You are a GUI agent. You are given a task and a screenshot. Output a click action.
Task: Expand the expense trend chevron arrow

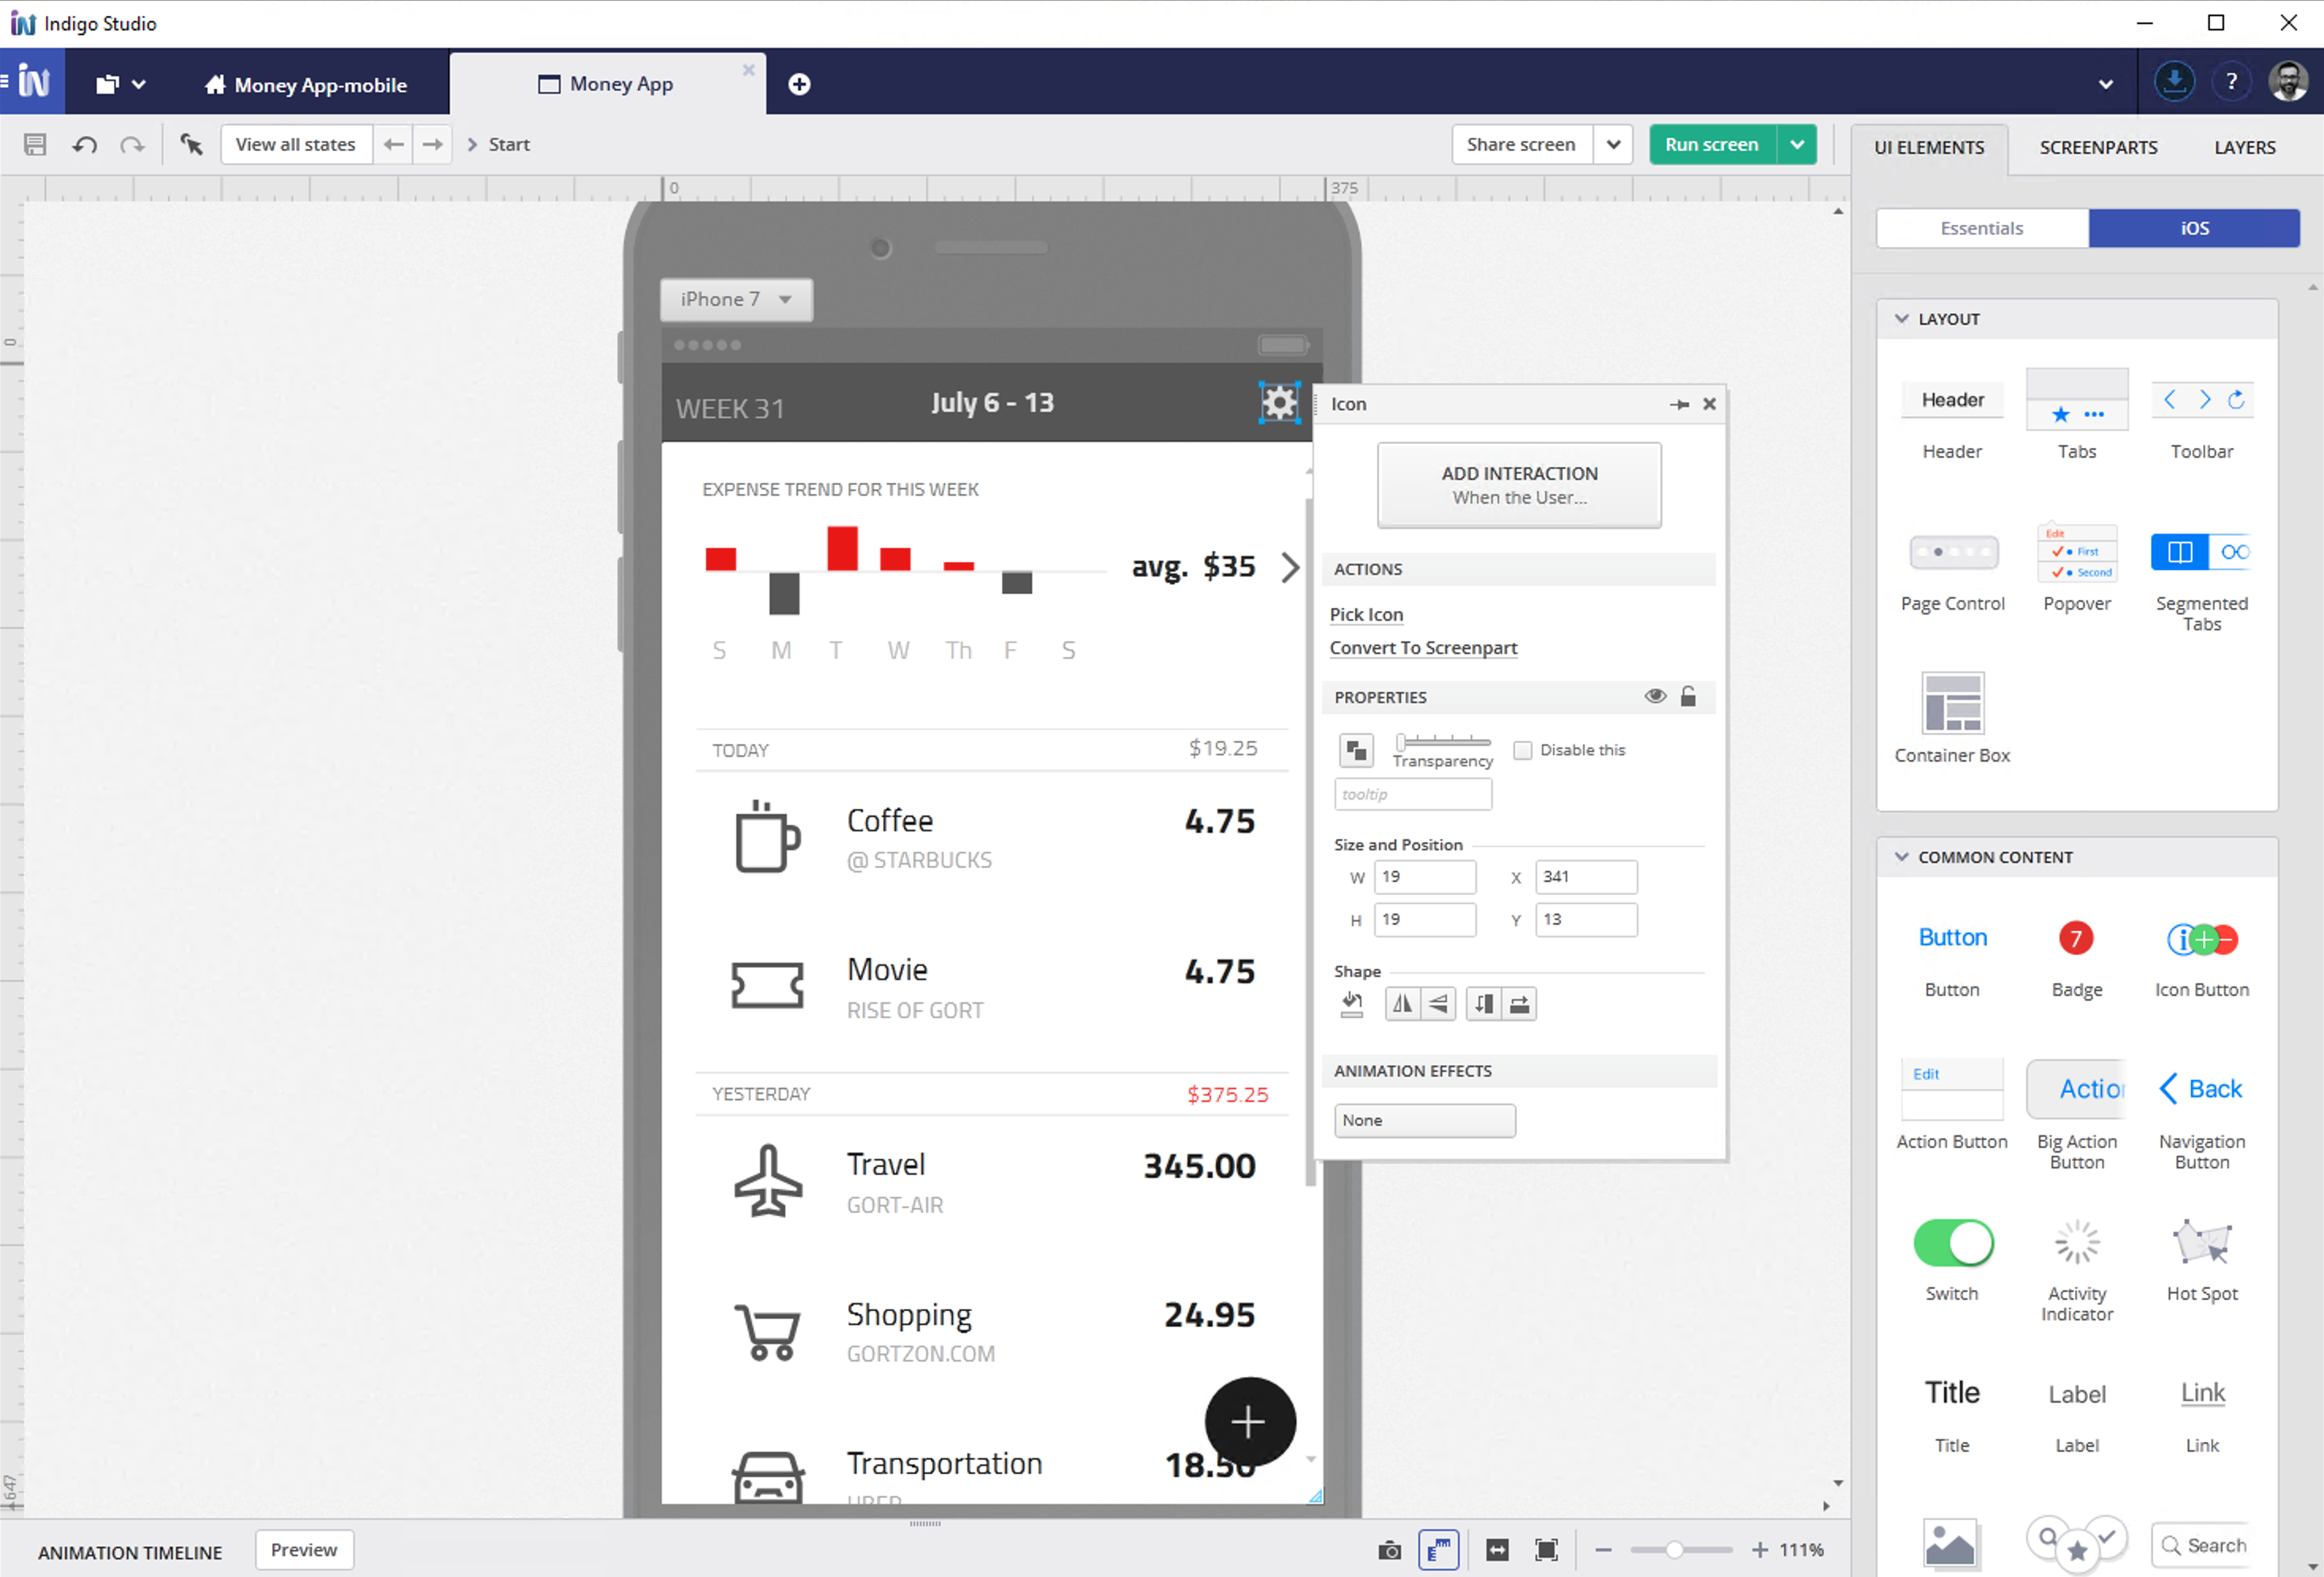[x=1290, y=567]
